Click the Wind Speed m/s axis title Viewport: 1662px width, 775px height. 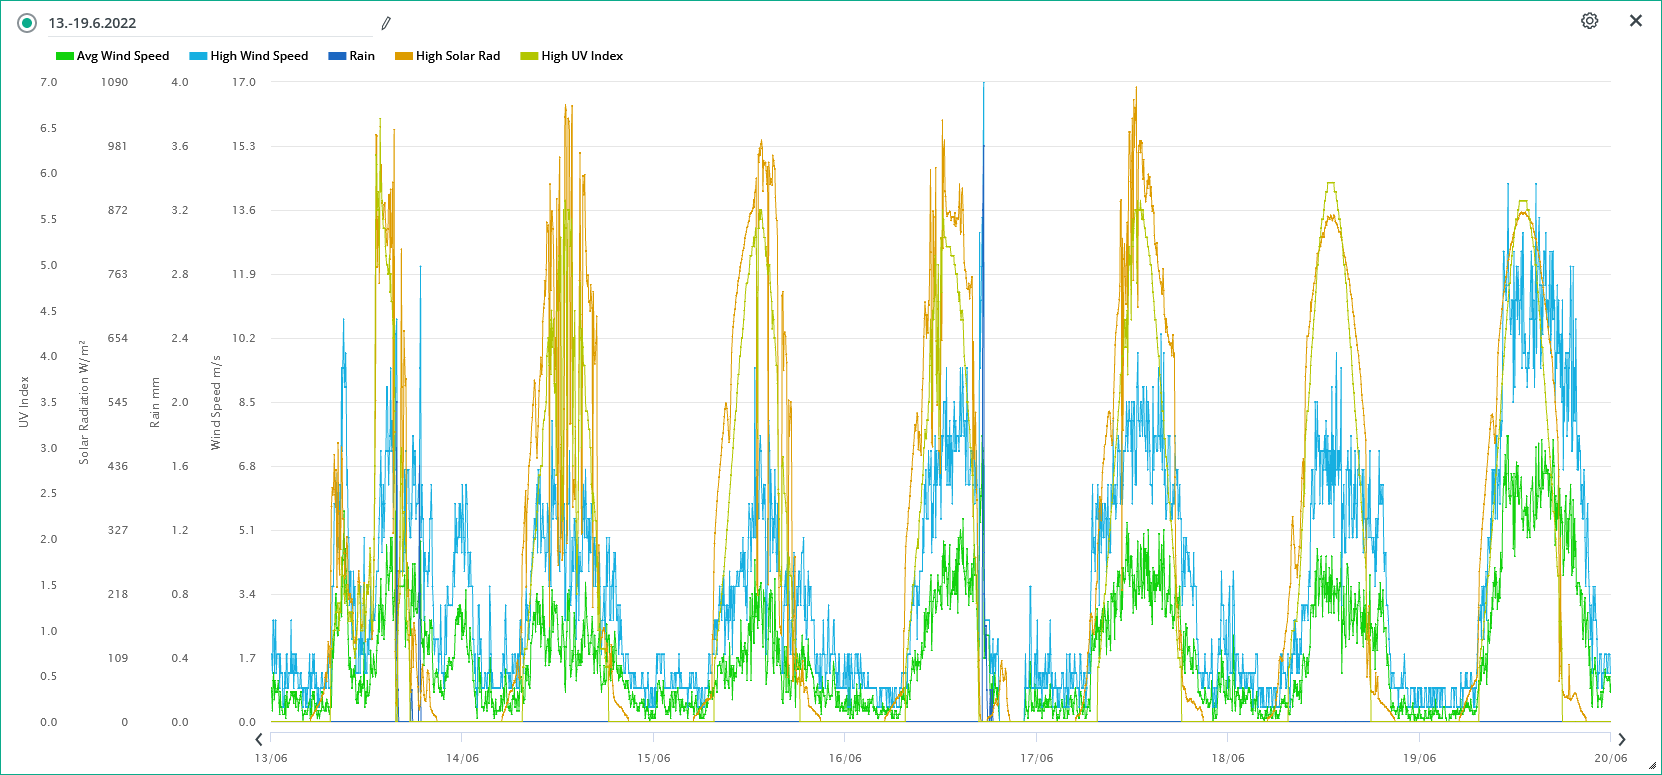tap(216, 402)
